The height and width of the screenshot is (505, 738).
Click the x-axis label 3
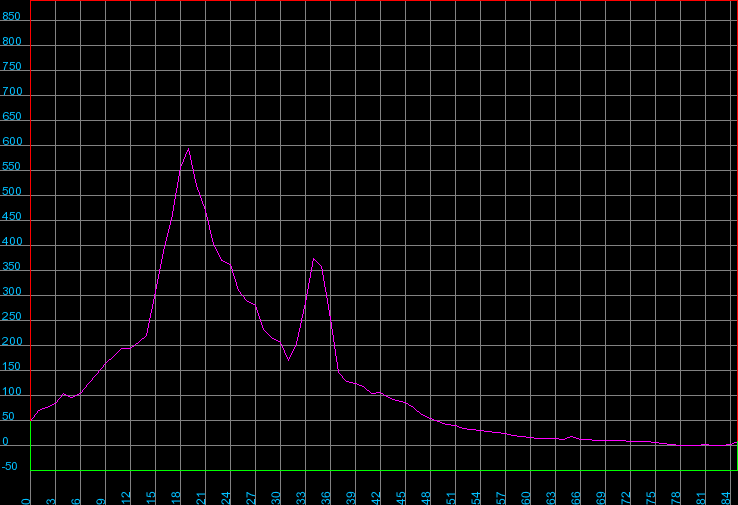coord(51,501)
